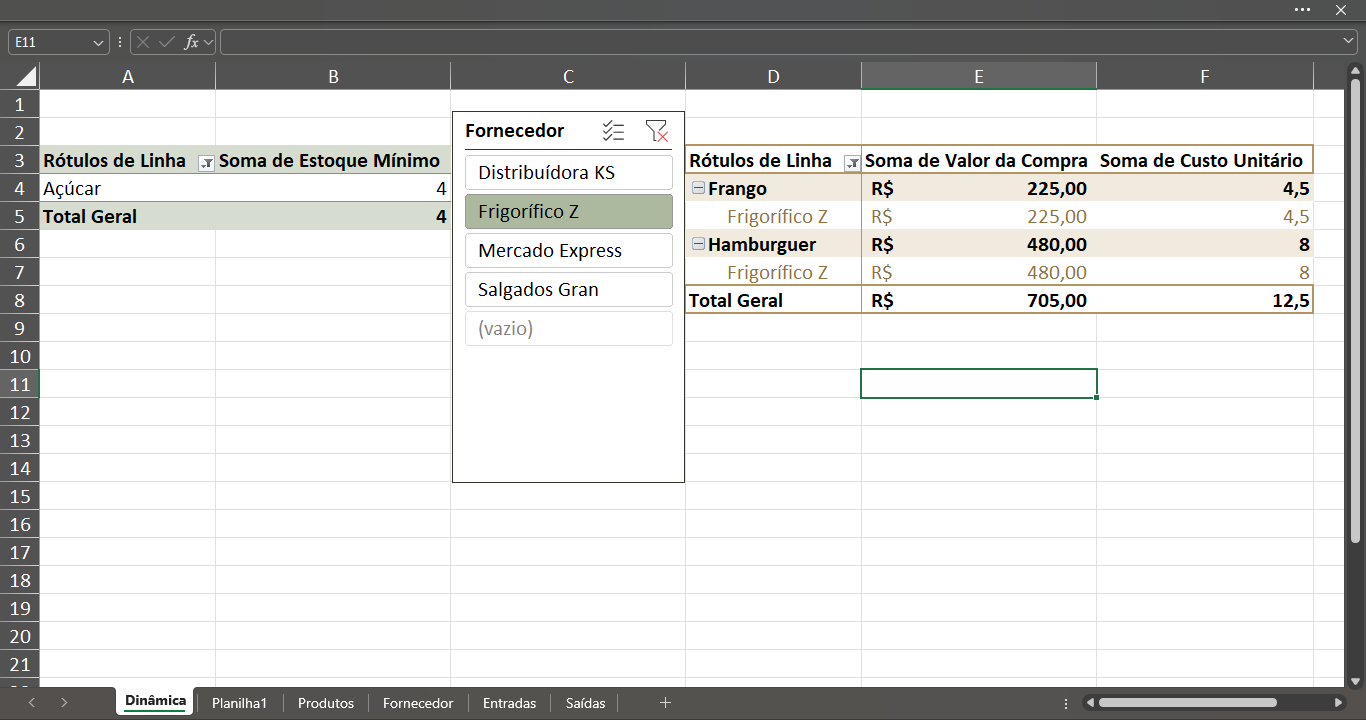Click the cancel entry X icon
This screenshot has width=1366, height=720.
pos(143,42)
